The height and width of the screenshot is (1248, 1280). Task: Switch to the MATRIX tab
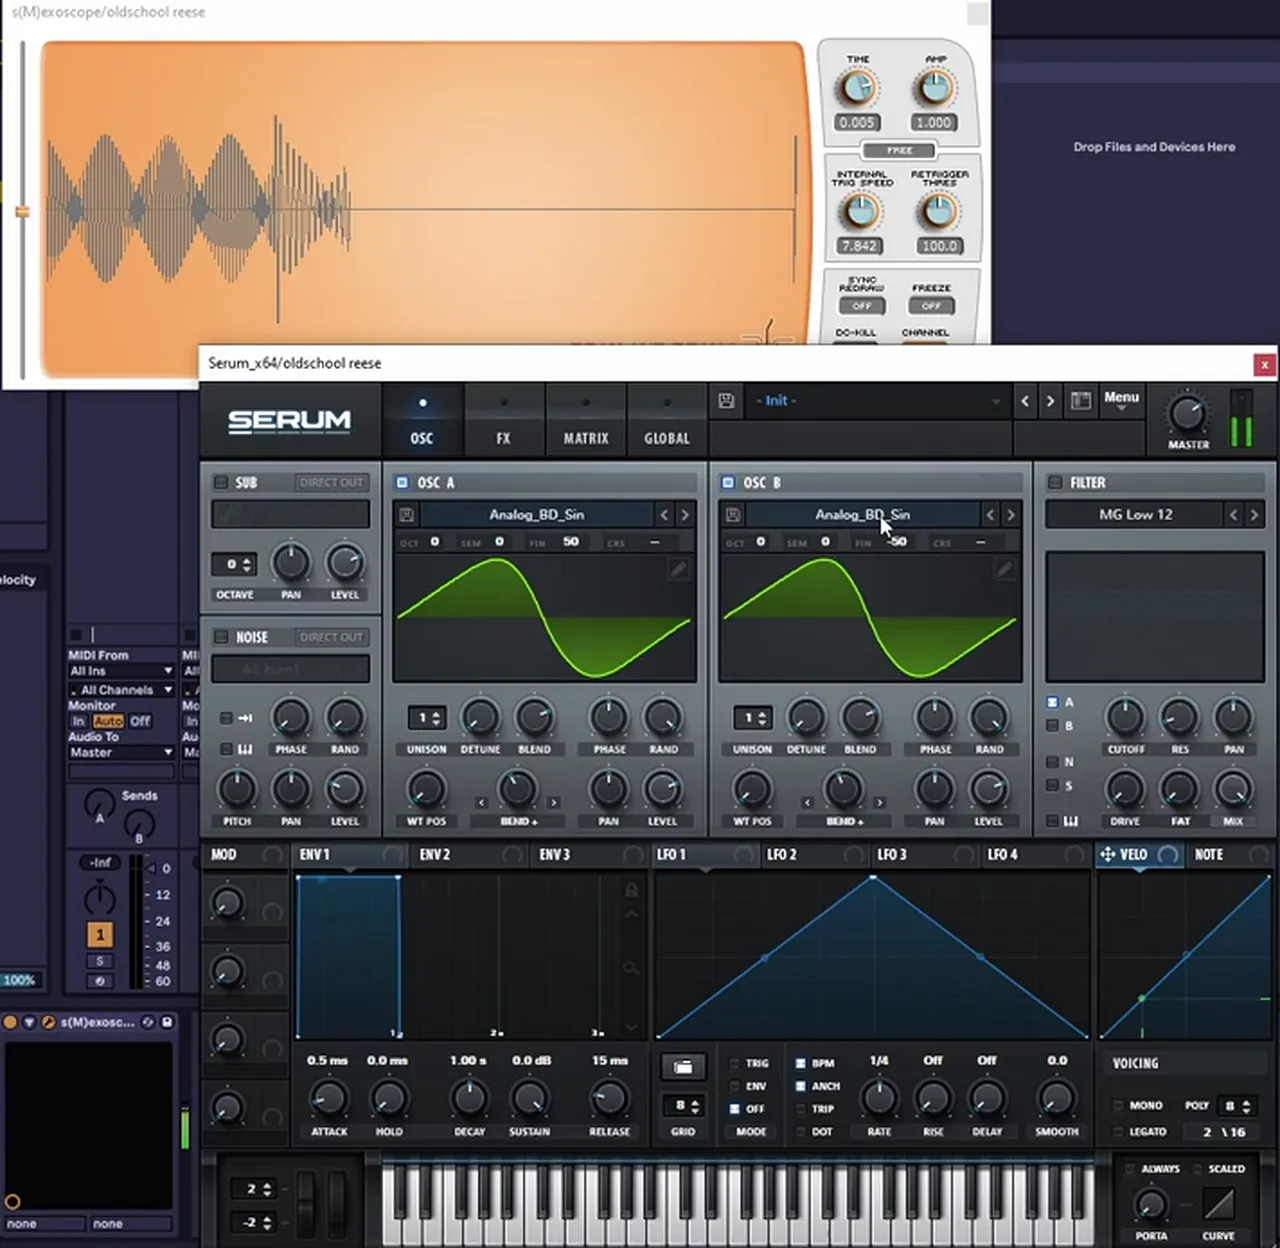586,420
